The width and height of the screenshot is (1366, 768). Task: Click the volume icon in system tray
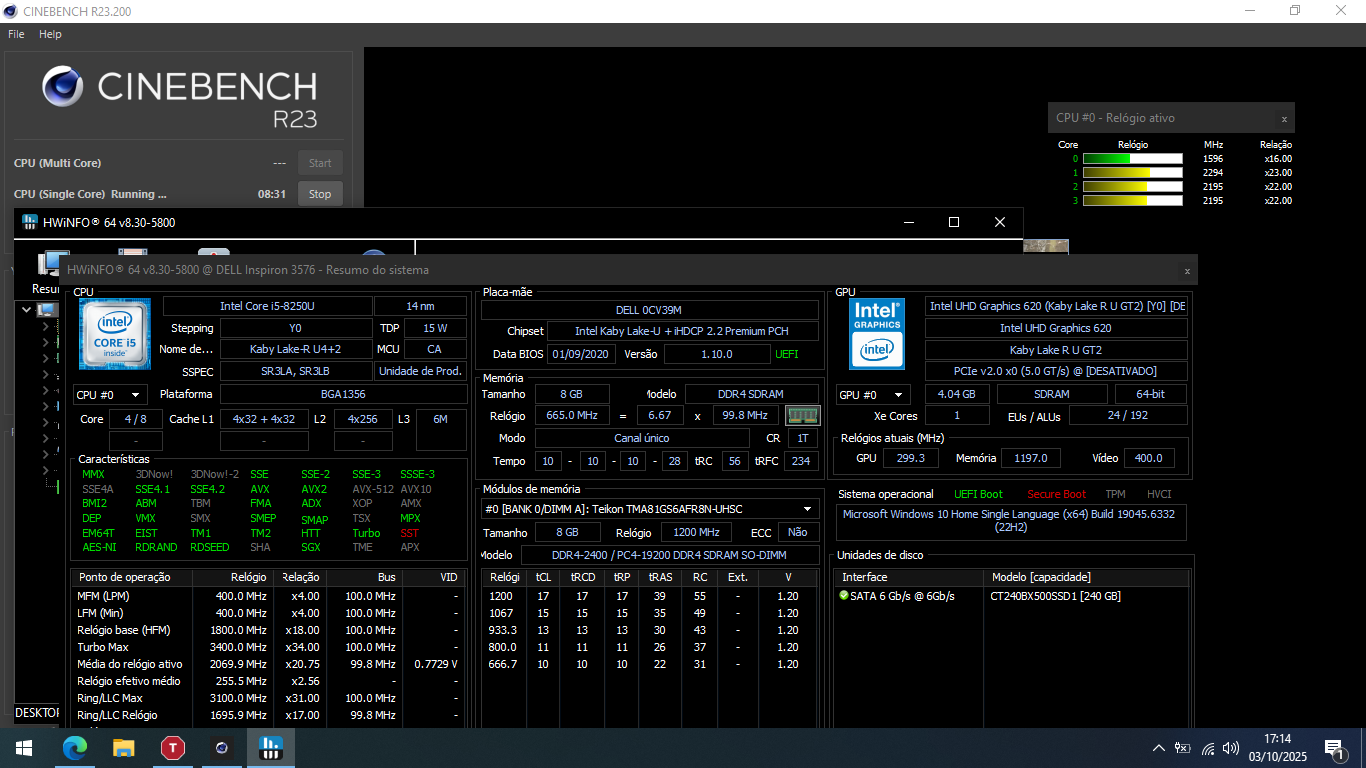1231,748
